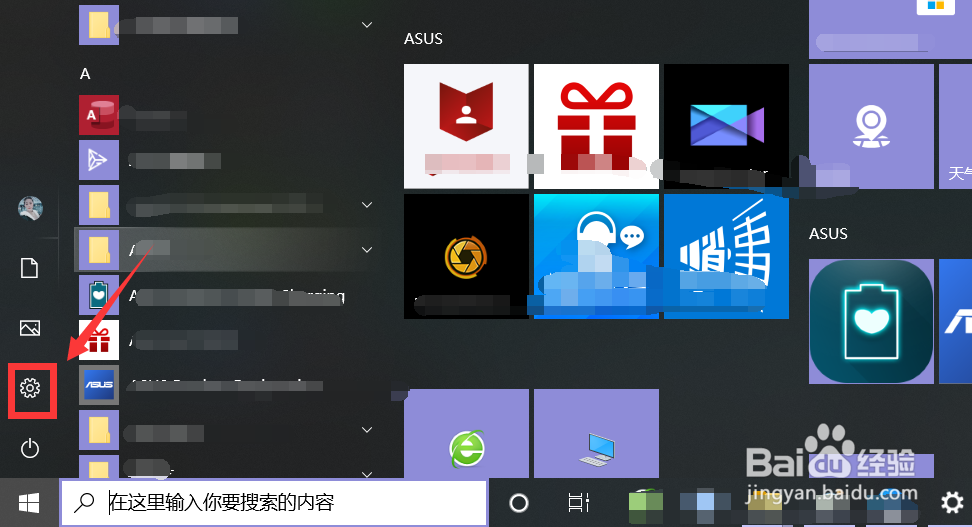The height and width of the screenshot is (527, 972).
Task: Open the Documents shortcut icon in the left rail
Action: tap(30, 268)
